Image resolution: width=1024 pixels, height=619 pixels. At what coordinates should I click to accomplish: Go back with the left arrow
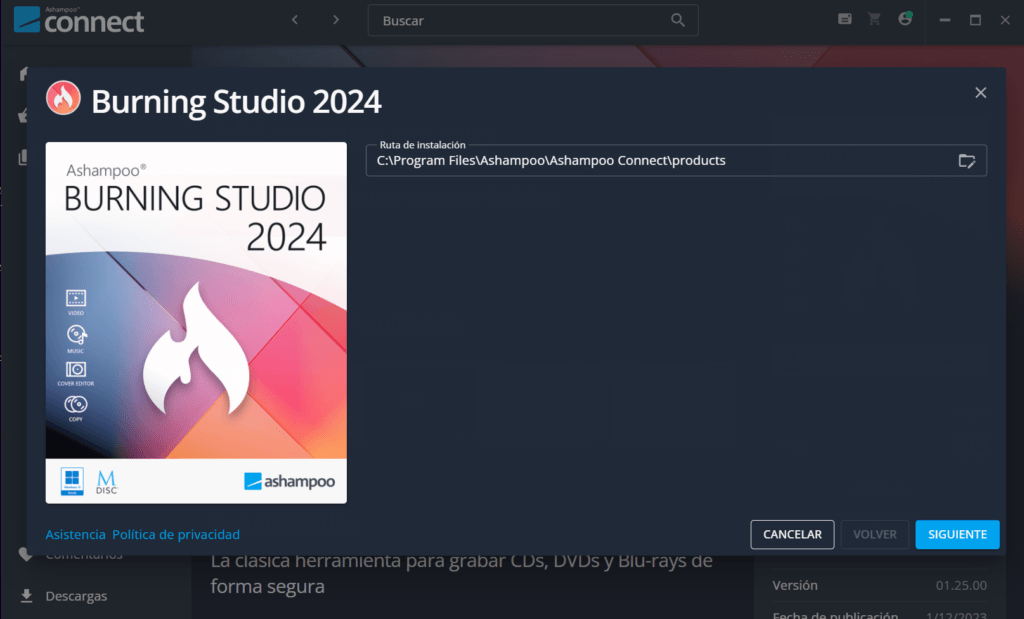[295, 20]
